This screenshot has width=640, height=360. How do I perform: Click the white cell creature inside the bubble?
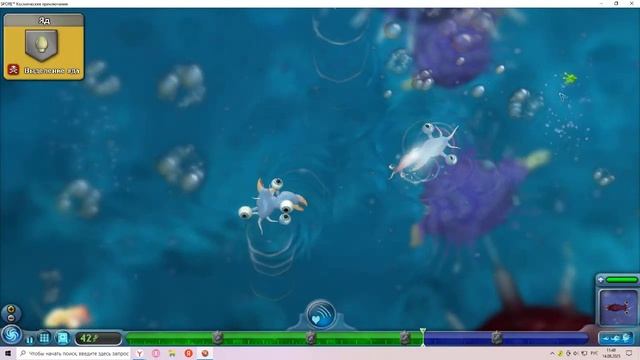coord(424,152)
